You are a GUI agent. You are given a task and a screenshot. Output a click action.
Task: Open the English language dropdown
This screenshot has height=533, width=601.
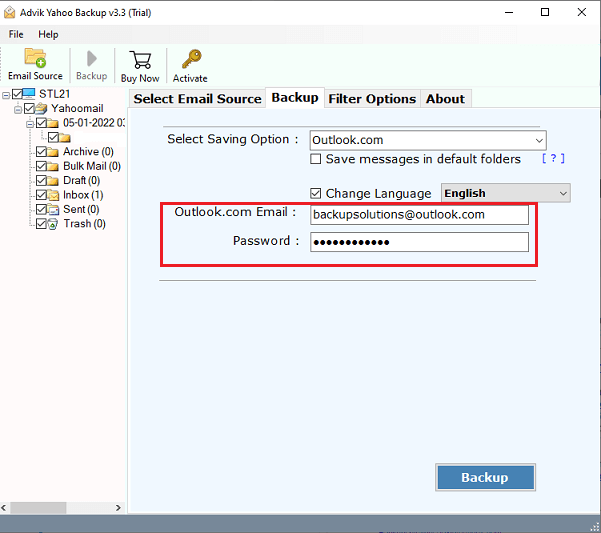[x=506, y=193]
